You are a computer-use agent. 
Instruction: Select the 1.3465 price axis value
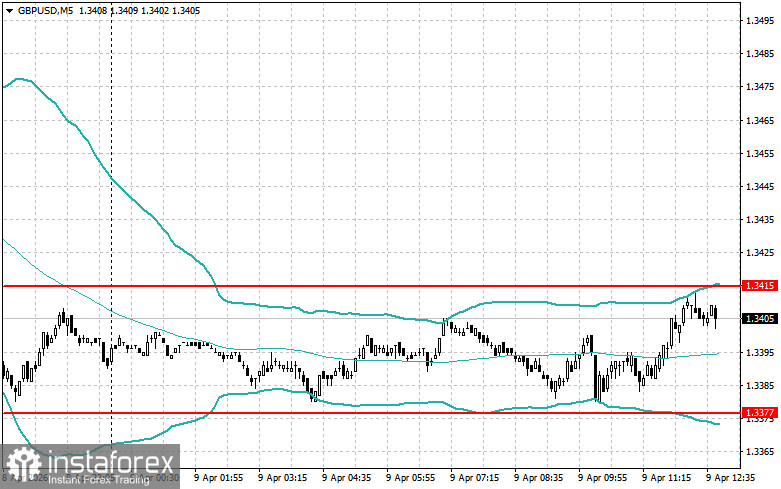pyautogui.click(x=760, y=120)
